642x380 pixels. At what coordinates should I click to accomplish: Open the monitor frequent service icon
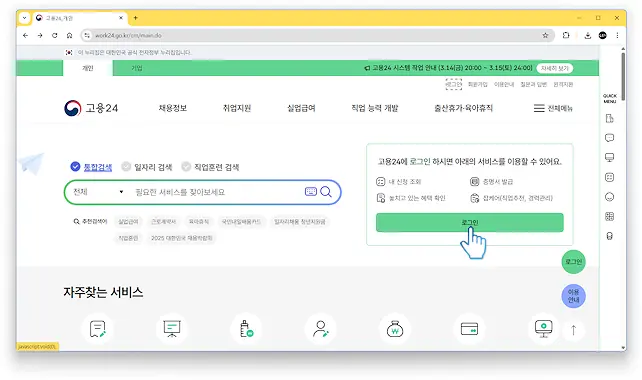544,329
